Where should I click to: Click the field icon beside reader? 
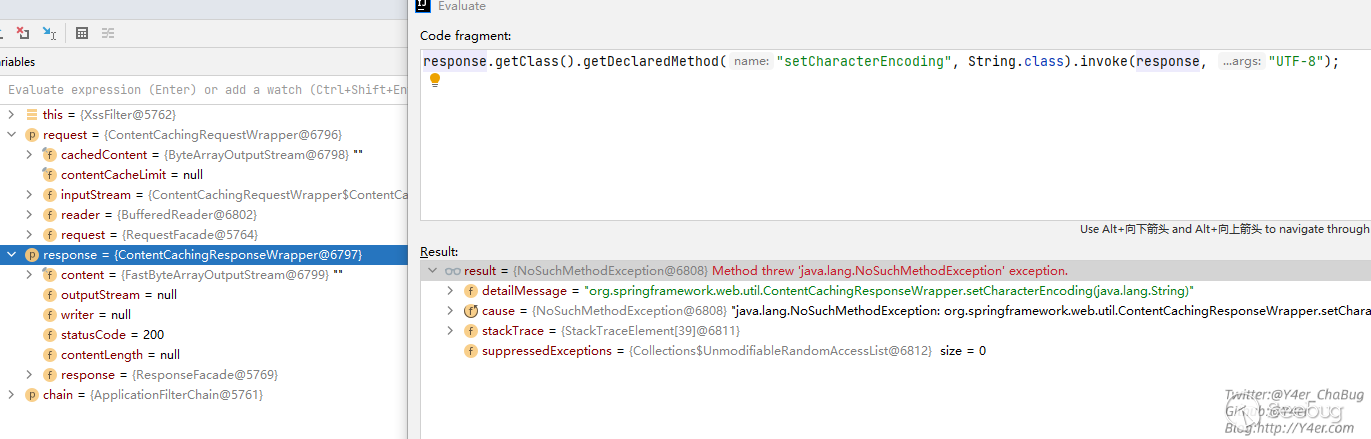click(50, 215)
